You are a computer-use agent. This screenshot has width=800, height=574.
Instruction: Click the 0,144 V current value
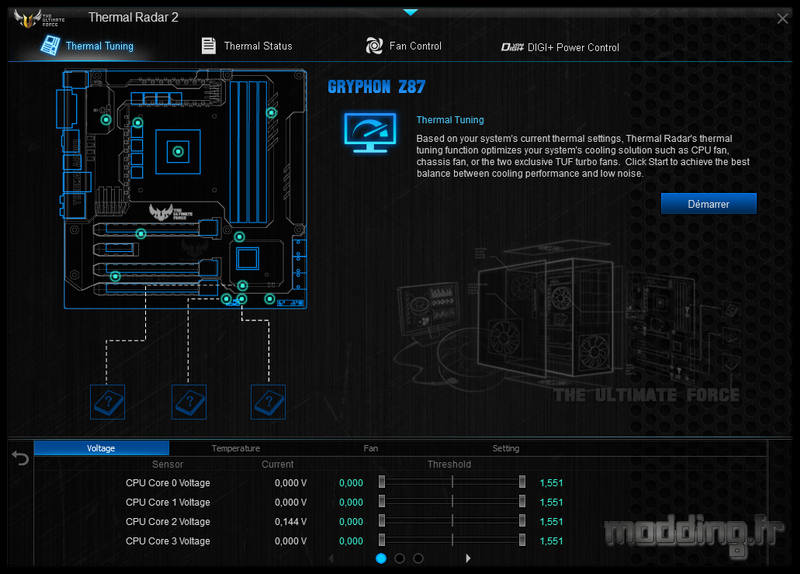click(x=291, y=521)
